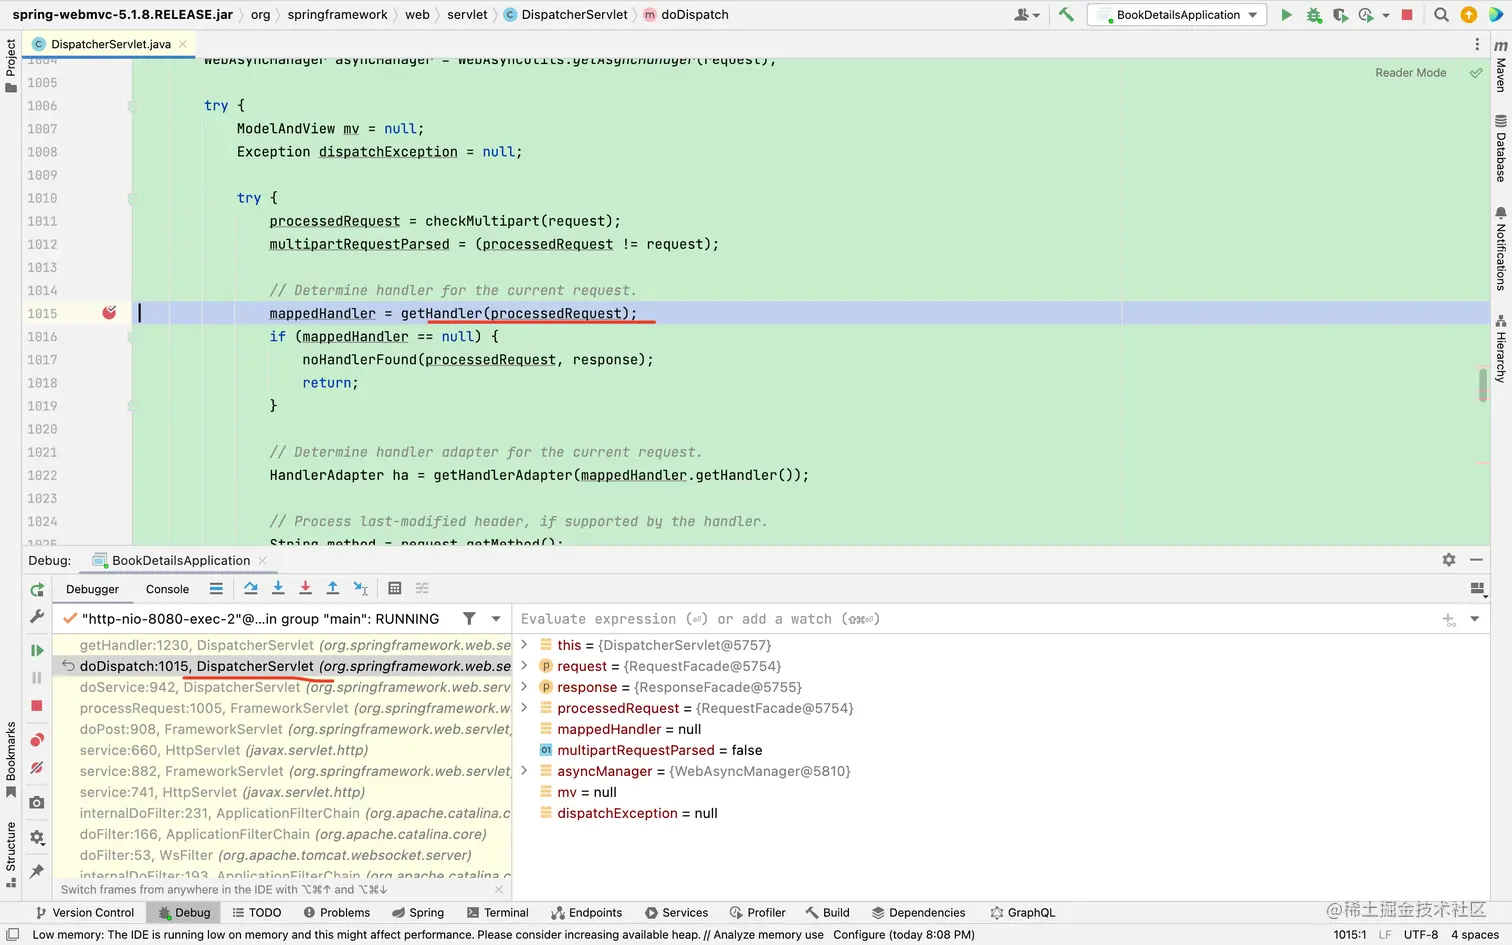This screenshot has height=945, width=1512.
Task: Click editor vertical scrollbar thumb
Action: click(1483, 385)
